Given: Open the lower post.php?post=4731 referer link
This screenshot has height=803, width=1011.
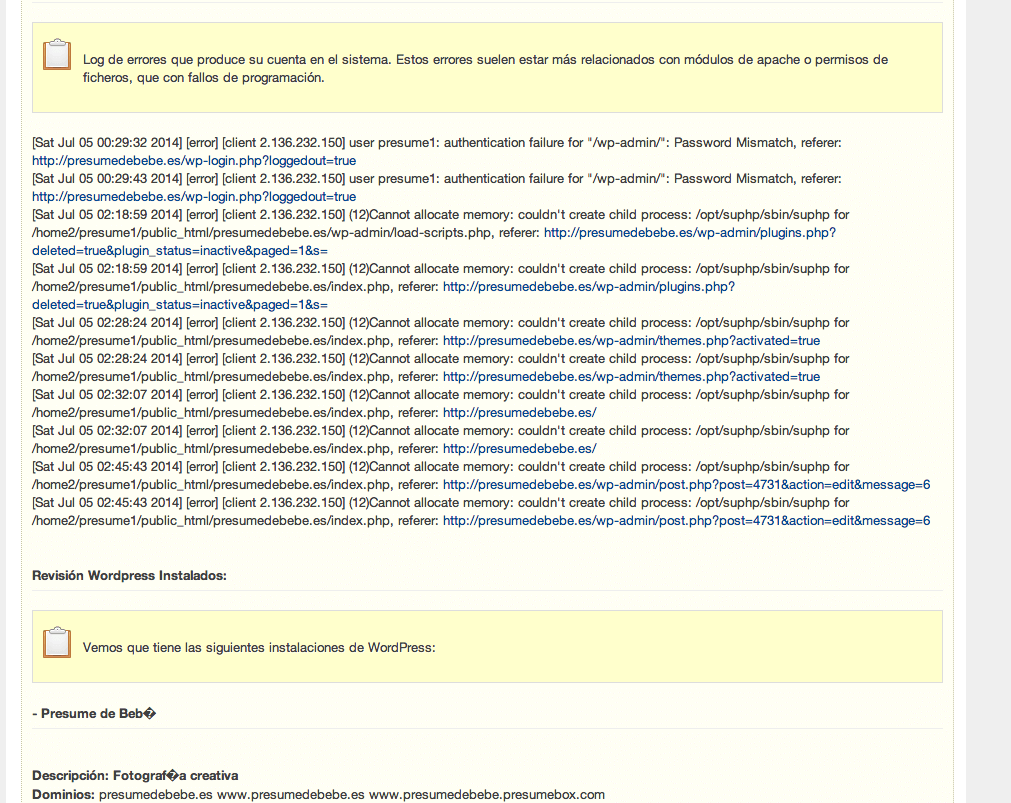Looking at the screenshot, I should coord(687,521).
